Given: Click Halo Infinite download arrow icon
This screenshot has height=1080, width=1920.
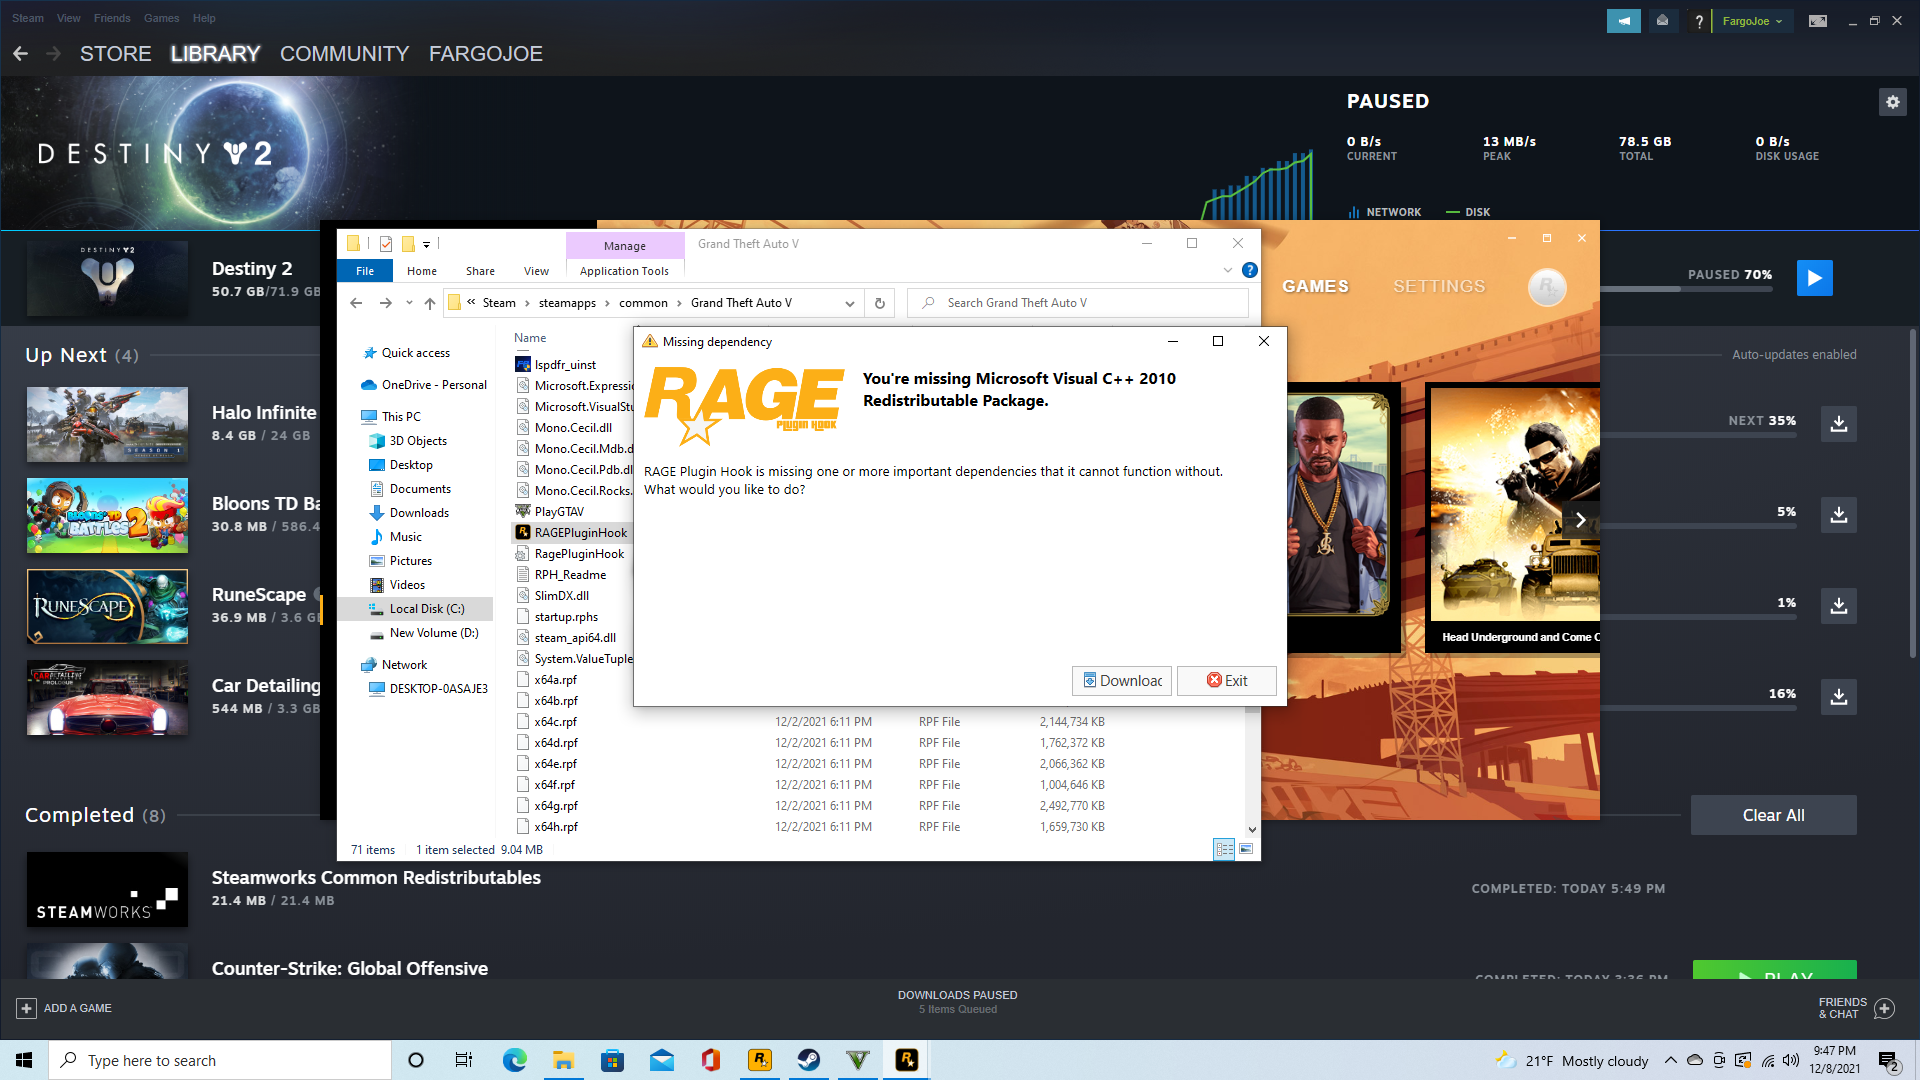Looking at the screenshot, I should (1838, 424).
